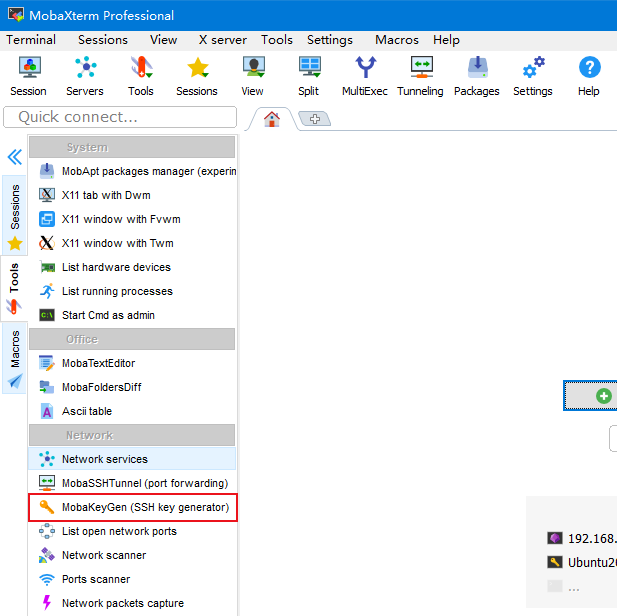Collapse the sidebar with double chevron
The image size is (617, 616).
(x=14, y=157)
